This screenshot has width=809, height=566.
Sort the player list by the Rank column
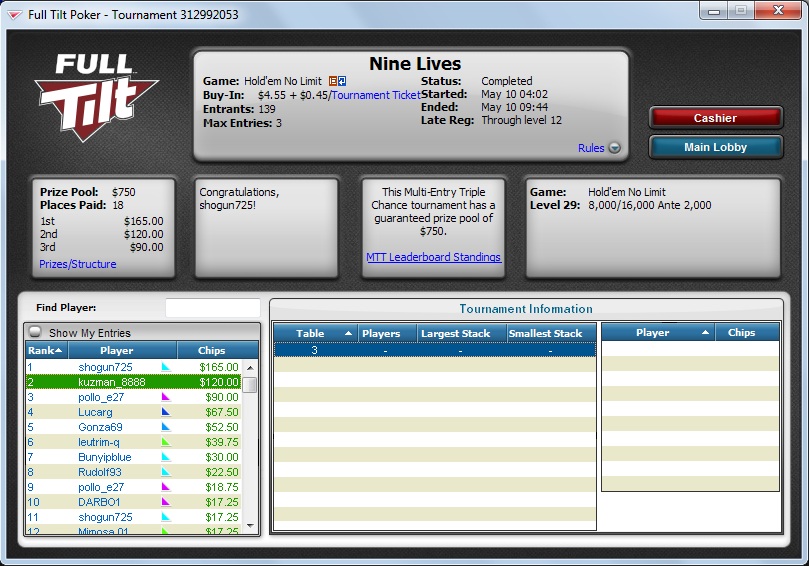tap(46, 350)
